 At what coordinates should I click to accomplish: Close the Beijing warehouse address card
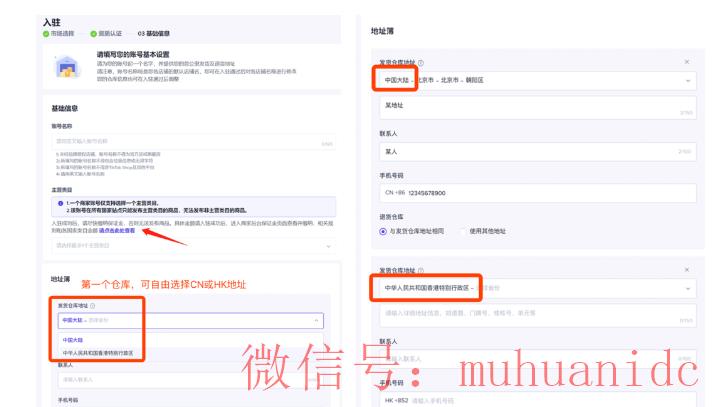[687, 62]
